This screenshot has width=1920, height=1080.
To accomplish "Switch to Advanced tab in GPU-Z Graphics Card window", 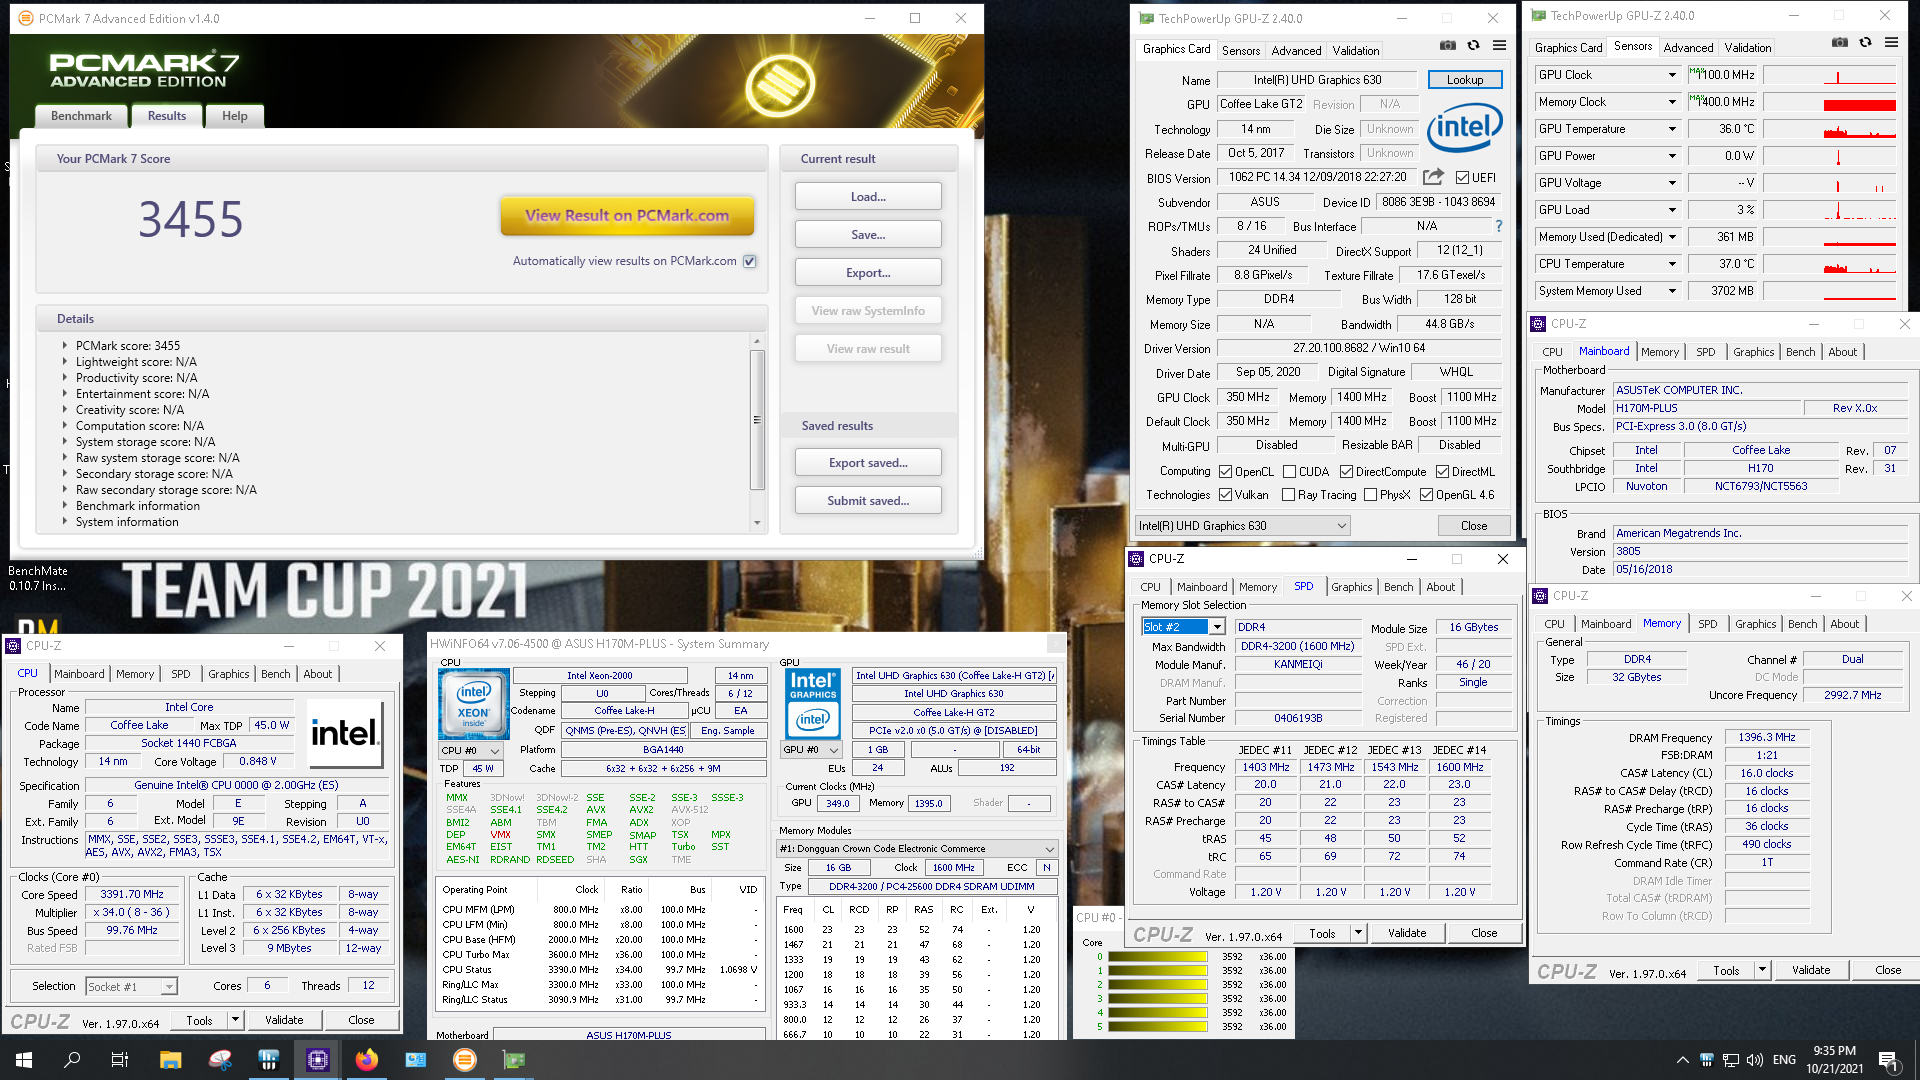I will 1296,50.
